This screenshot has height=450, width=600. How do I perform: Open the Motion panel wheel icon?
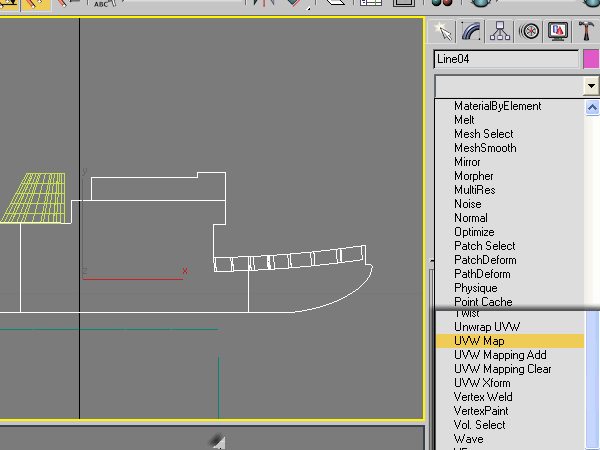pos(529,31)
